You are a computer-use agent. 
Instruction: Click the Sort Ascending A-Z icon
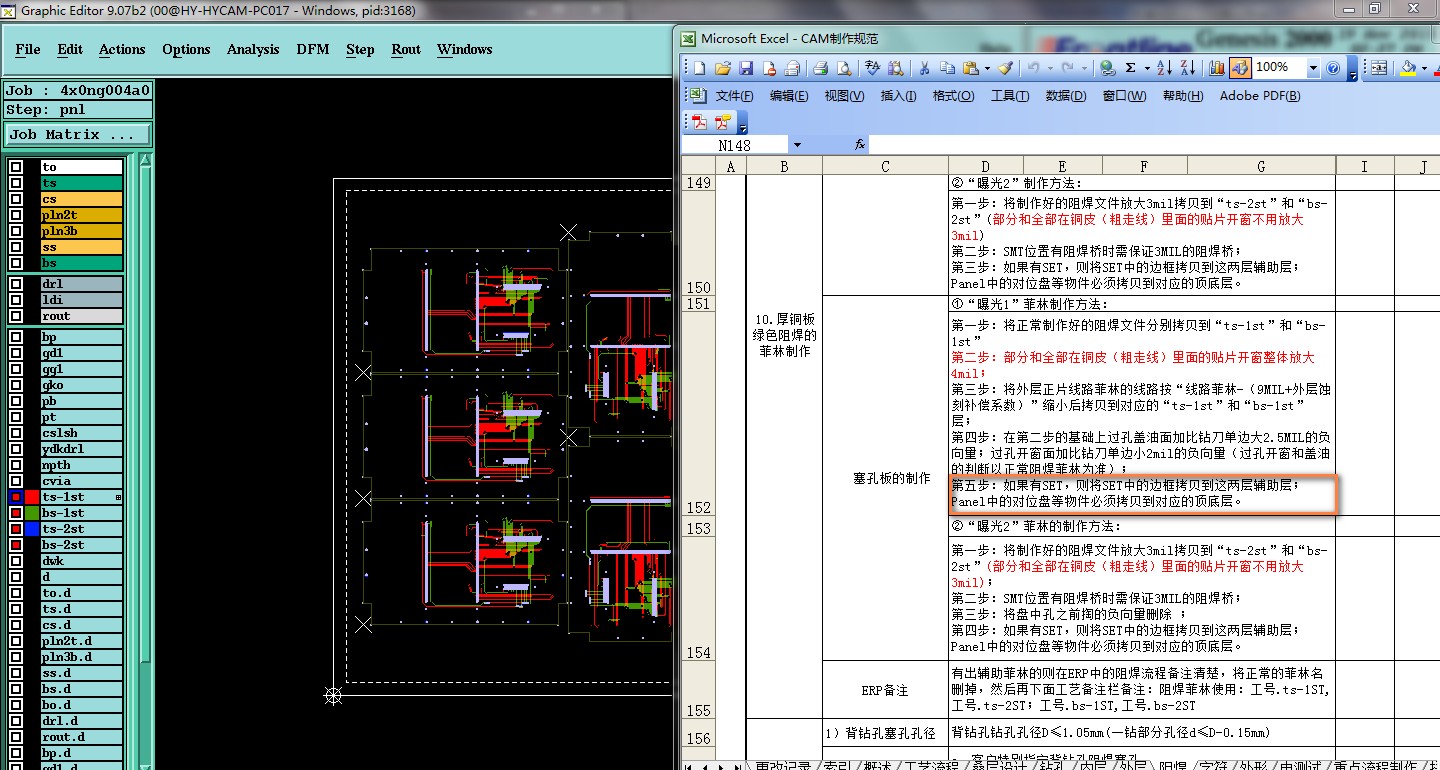(1164, 68)
